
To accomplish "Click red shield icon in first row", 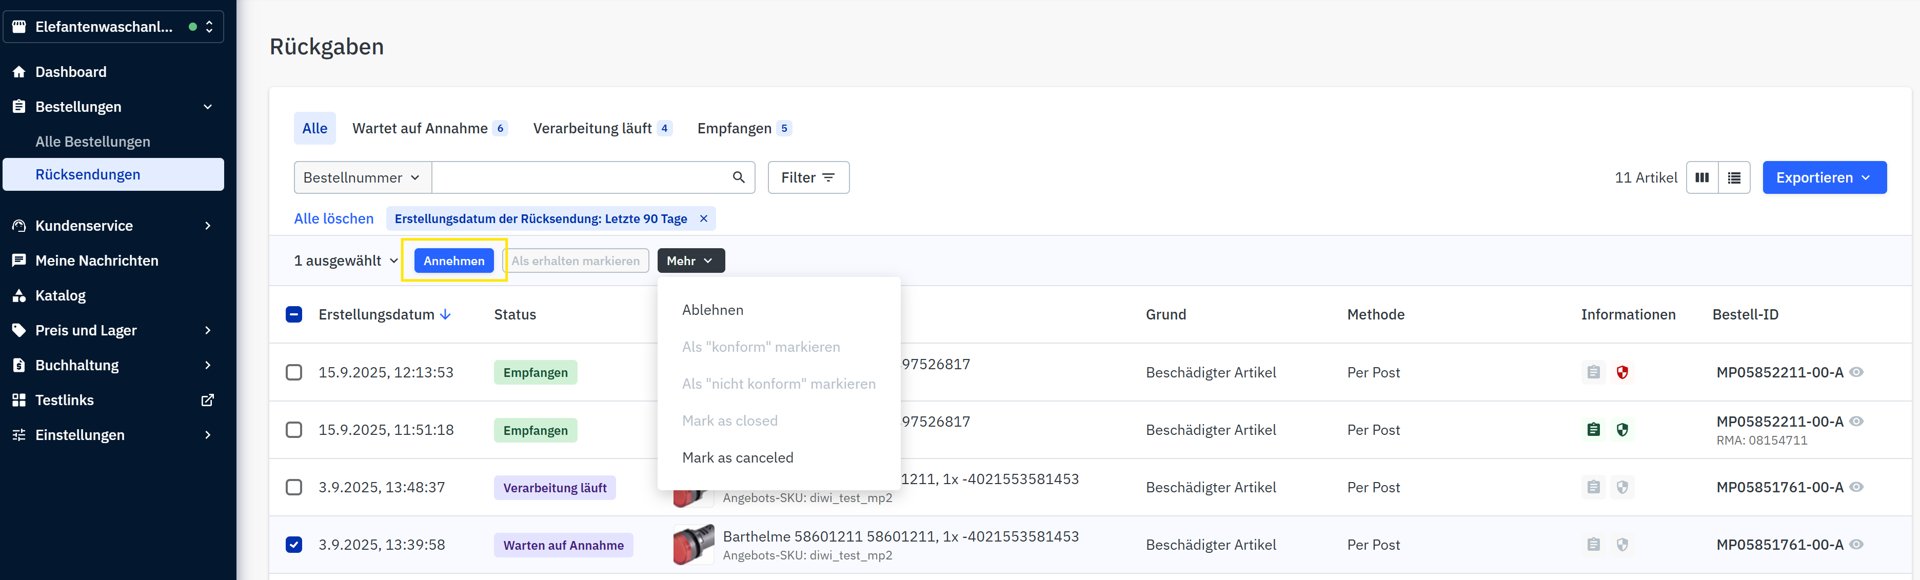I will 1622,372.
